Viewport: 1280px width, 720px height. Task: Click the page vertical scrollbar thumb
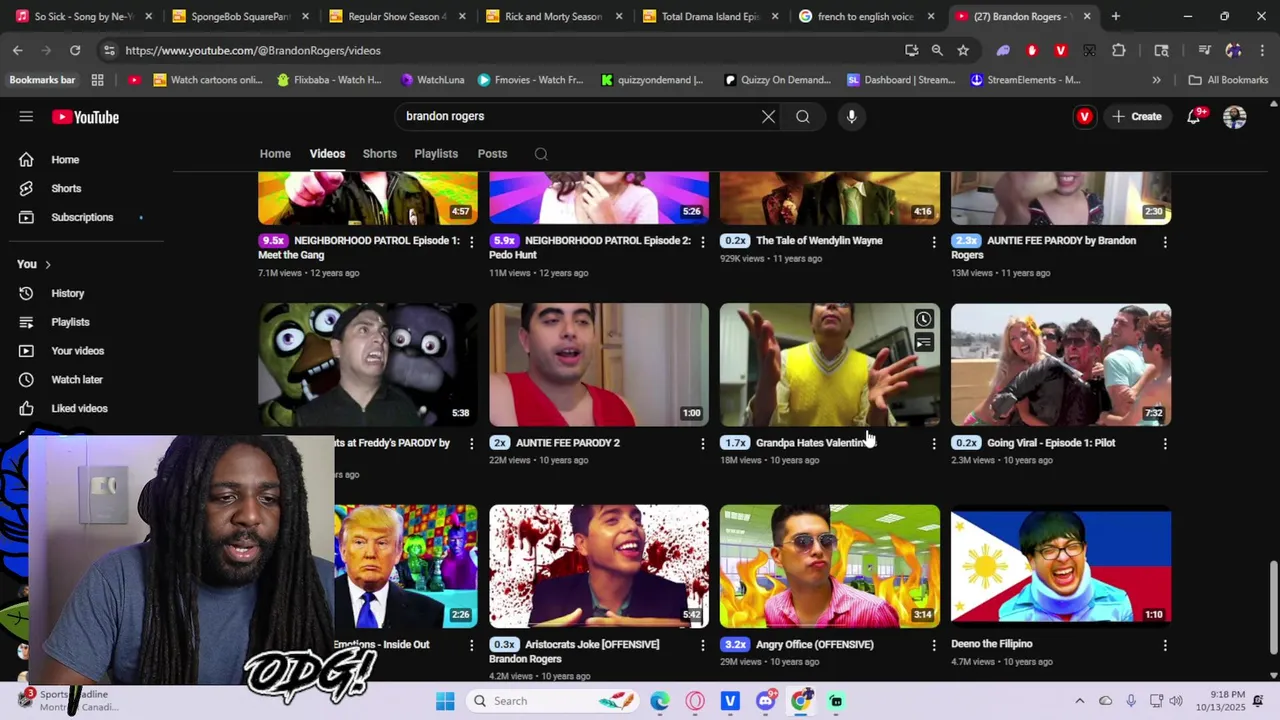pyautogui.click(x=1273, y=606)
